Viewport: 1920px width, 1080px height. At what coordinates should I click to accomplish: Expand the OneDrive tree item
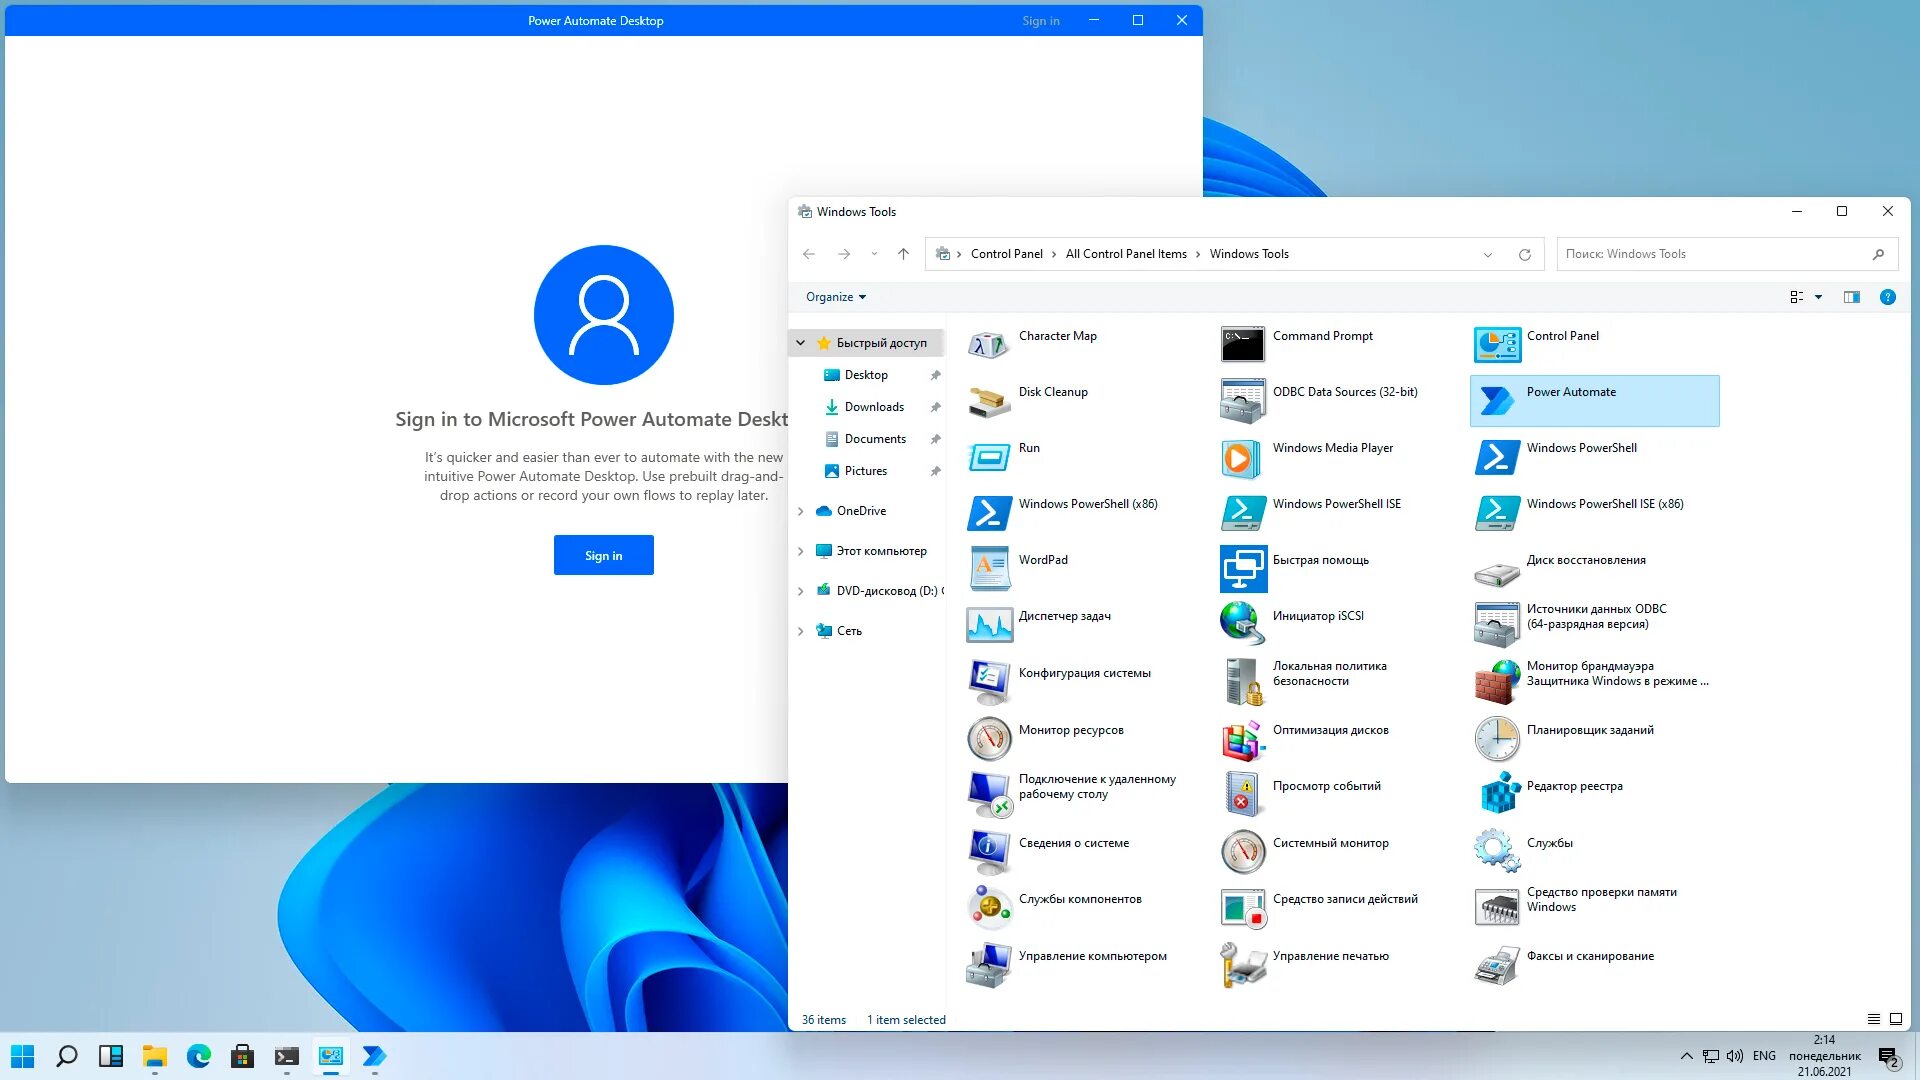(x=800, y=510)
